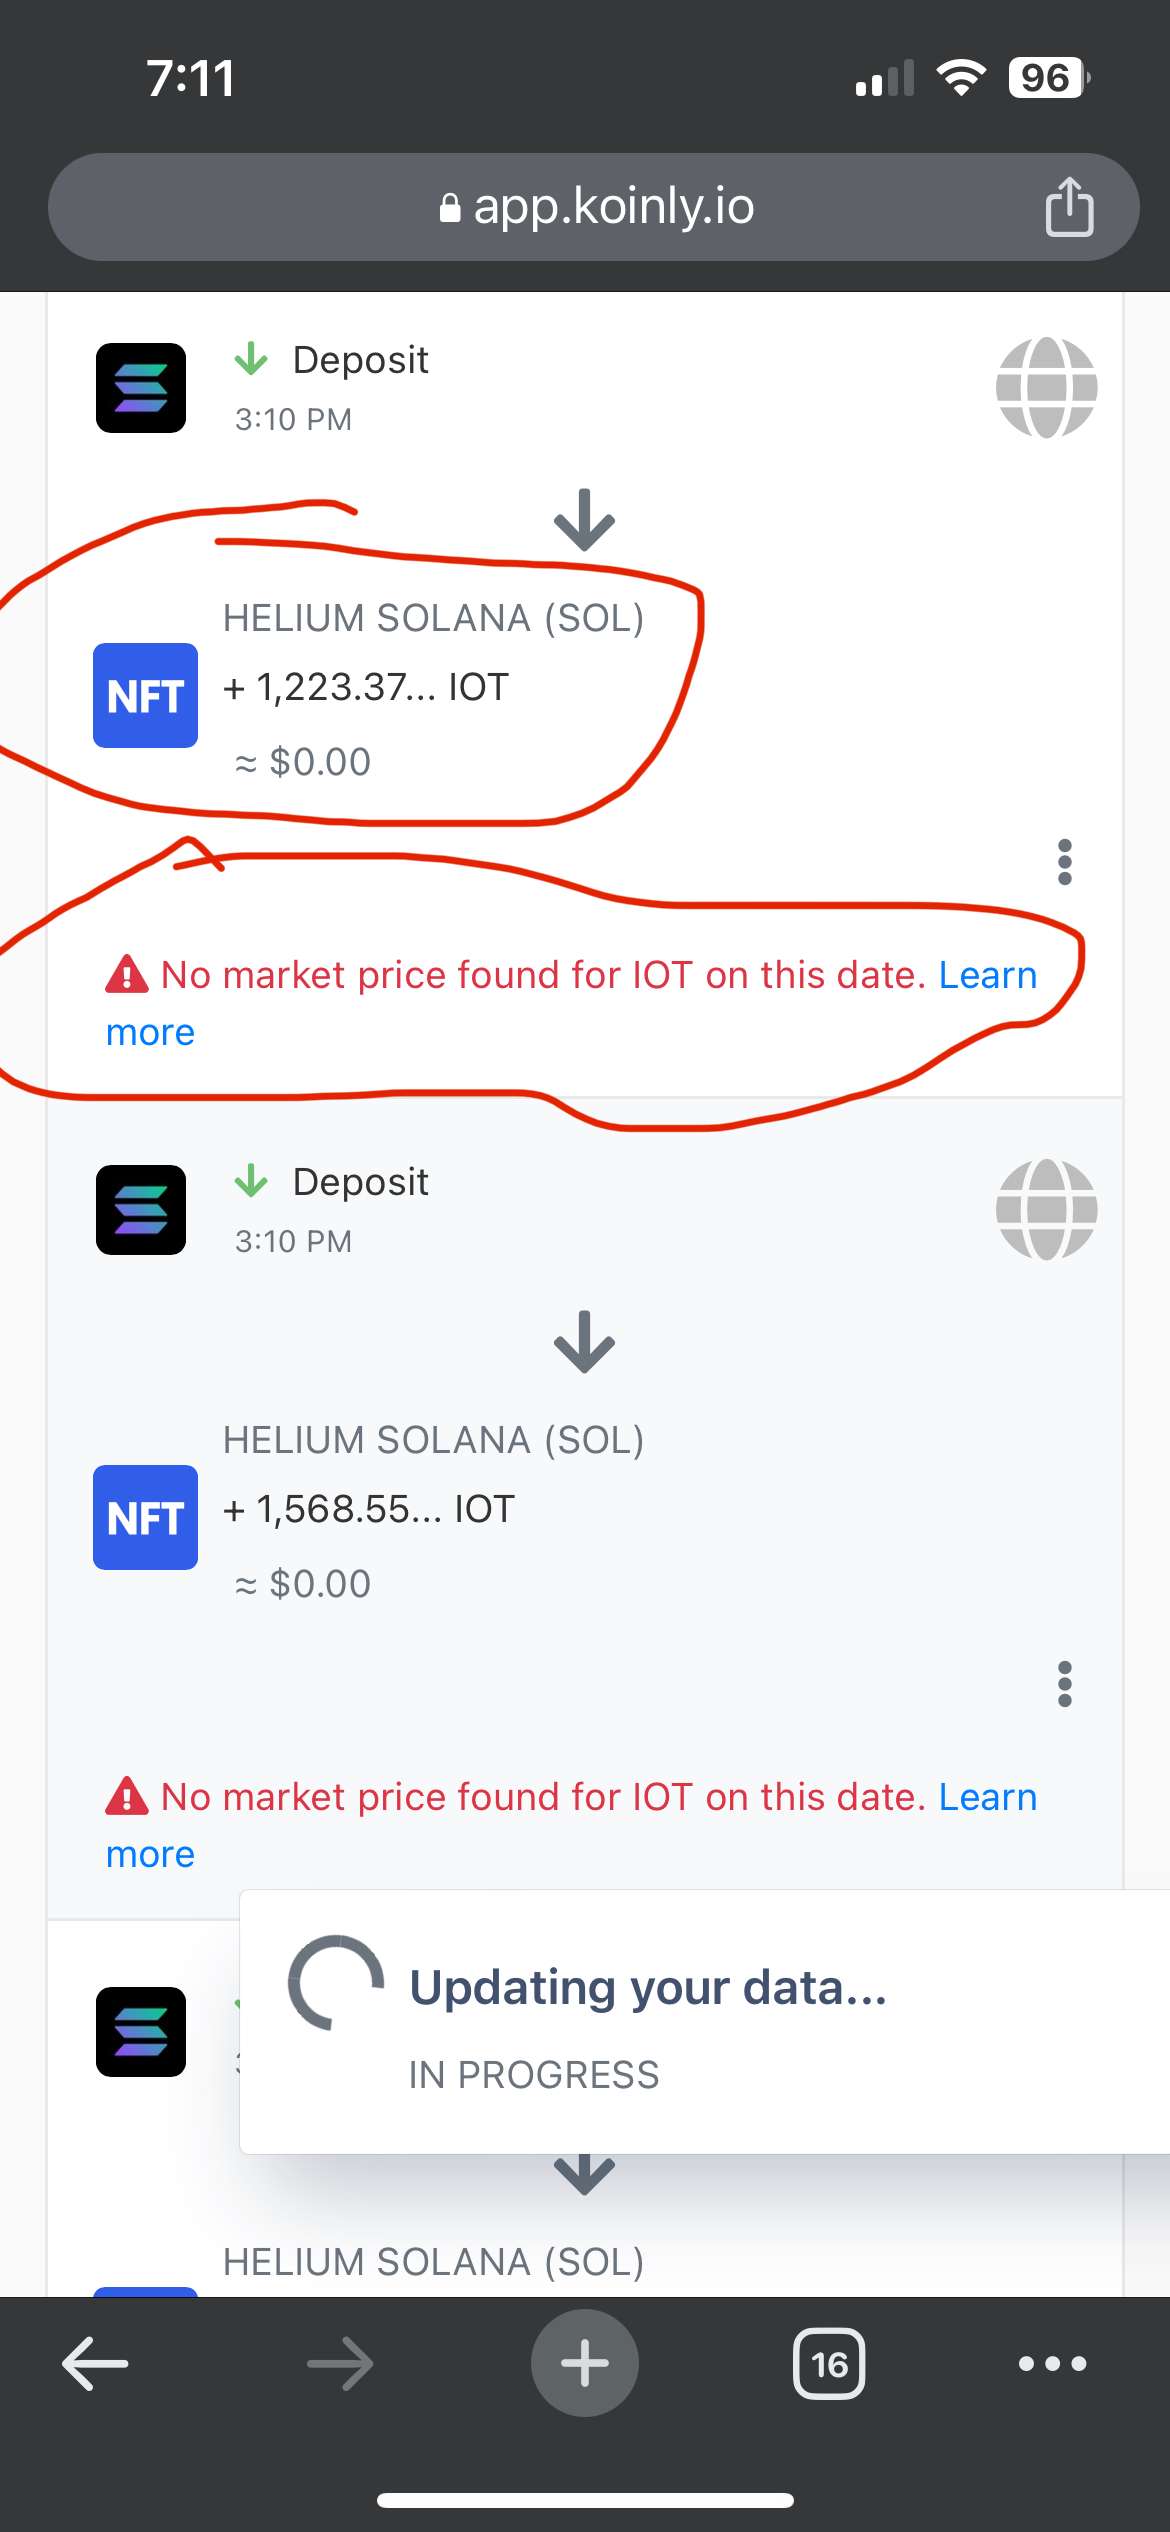Open Learn more link in second price warning

click(x=986, y=1797)
